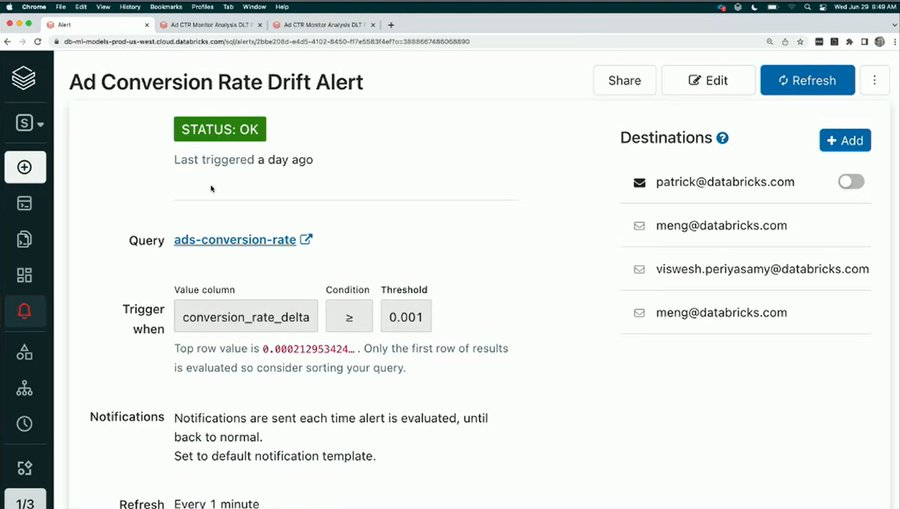Open the SQL persona switcher dropdown

click(x=29, y=123)
